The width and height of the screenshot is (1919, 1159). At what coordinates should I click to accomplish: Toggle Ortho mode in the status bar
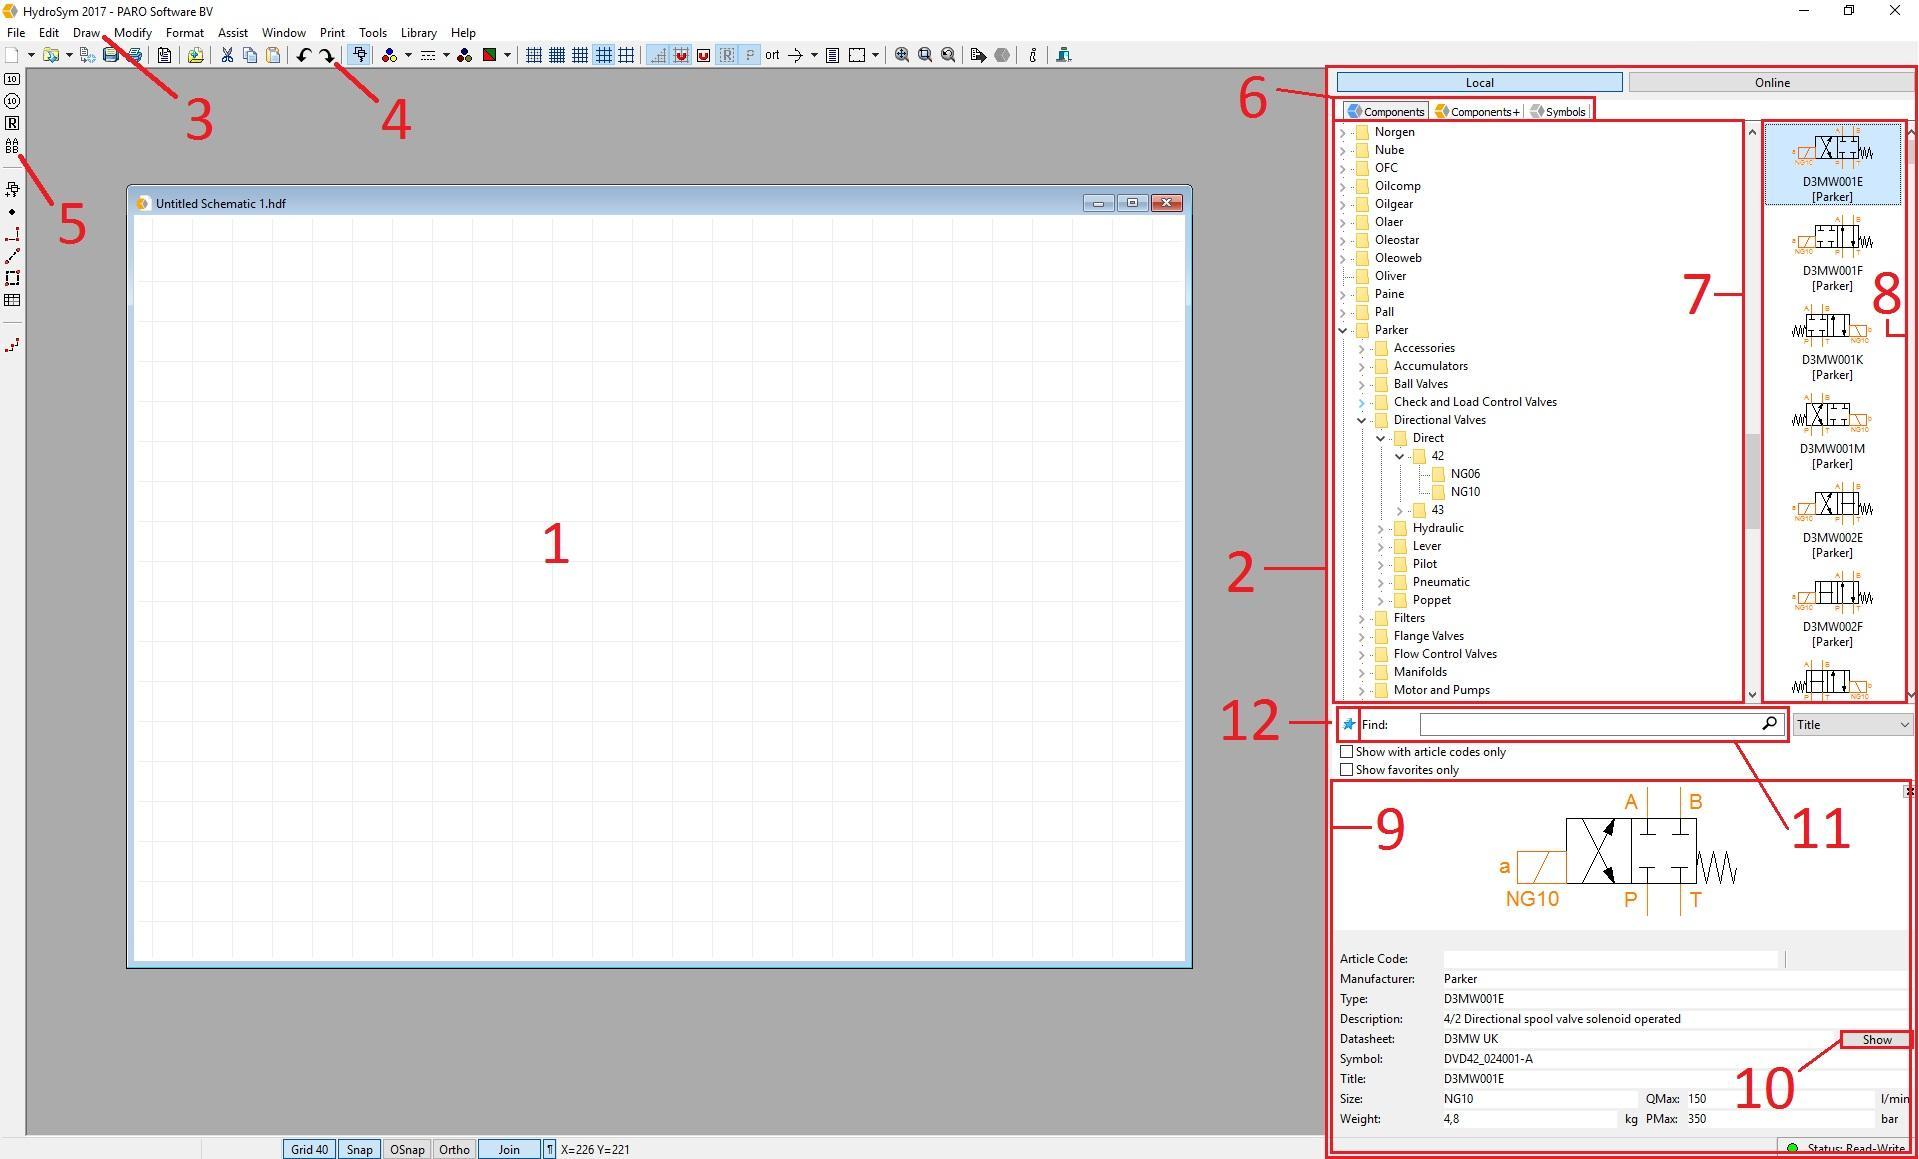[454, 1149]
